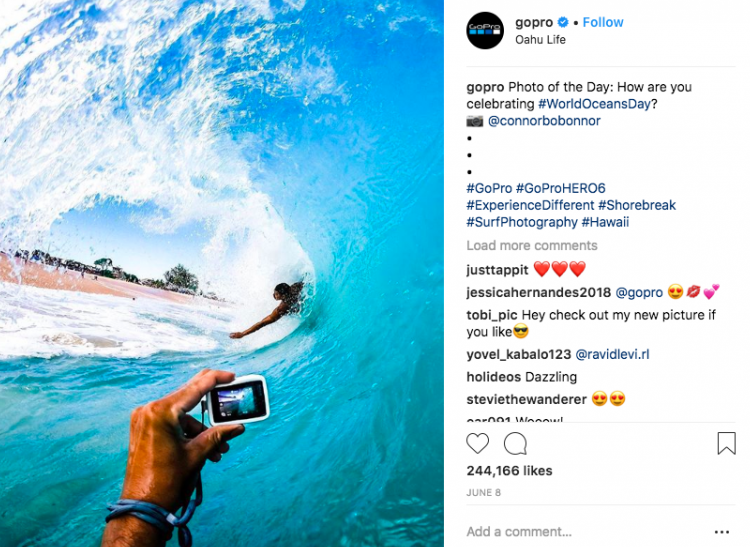Open the #SurfPhotography hashtag
Image resolution: width=750 pixels, height=547 pixels.
pos(522,222)
